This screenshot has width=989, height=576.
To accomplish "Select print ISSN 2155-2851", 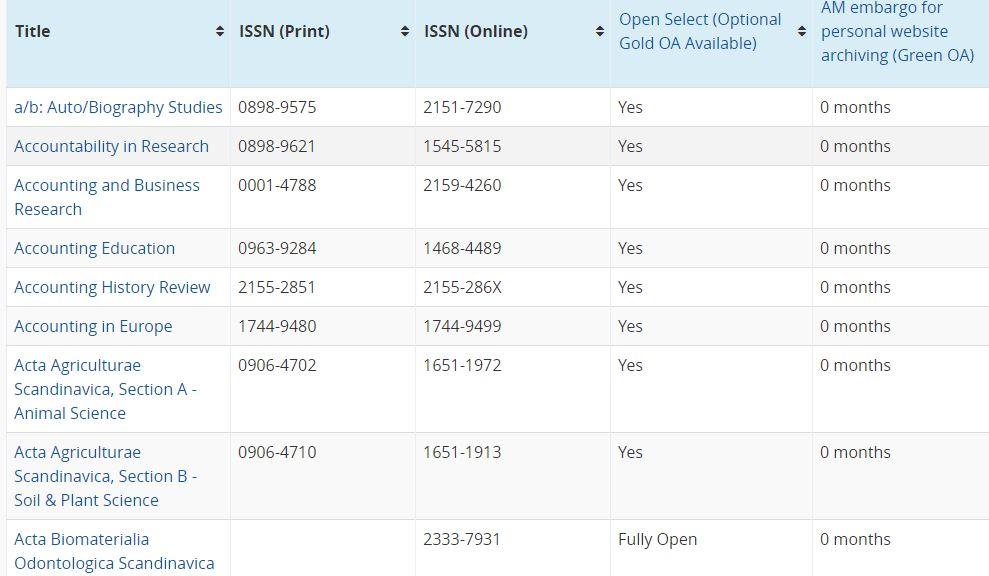I will pos(277,288).
